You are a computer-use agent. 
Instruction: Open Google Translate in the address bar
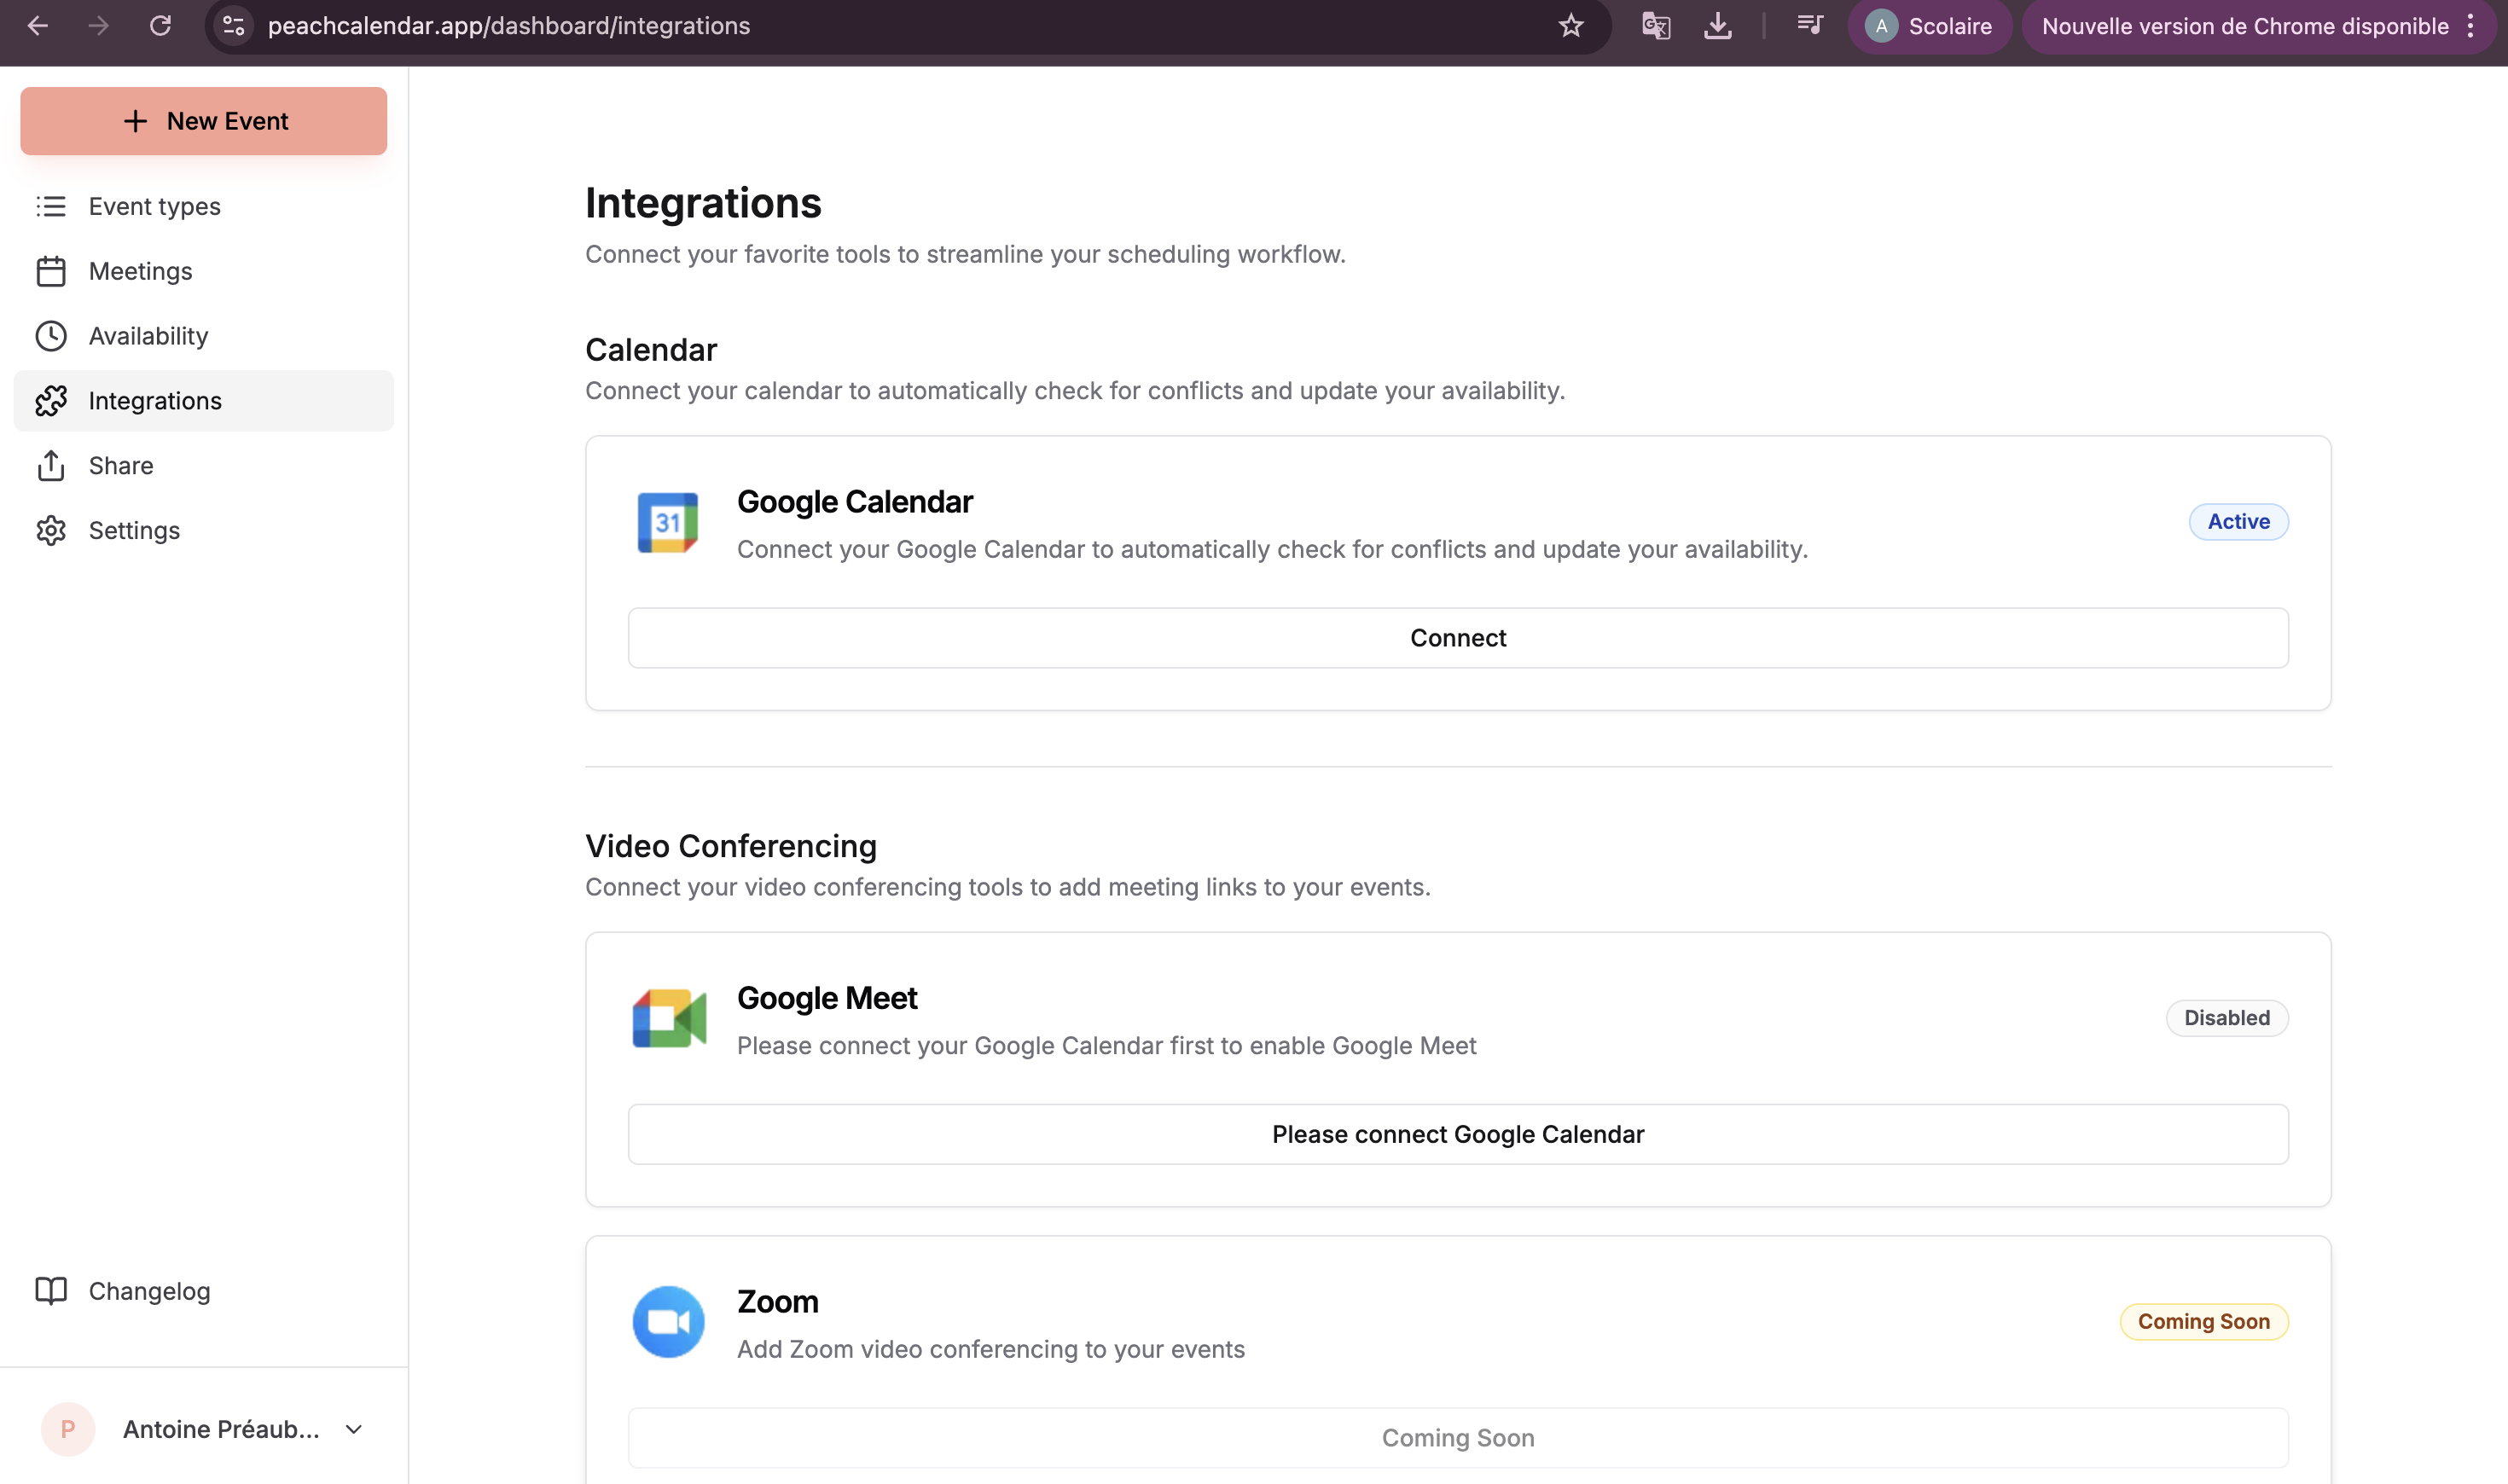[1656, 26]
